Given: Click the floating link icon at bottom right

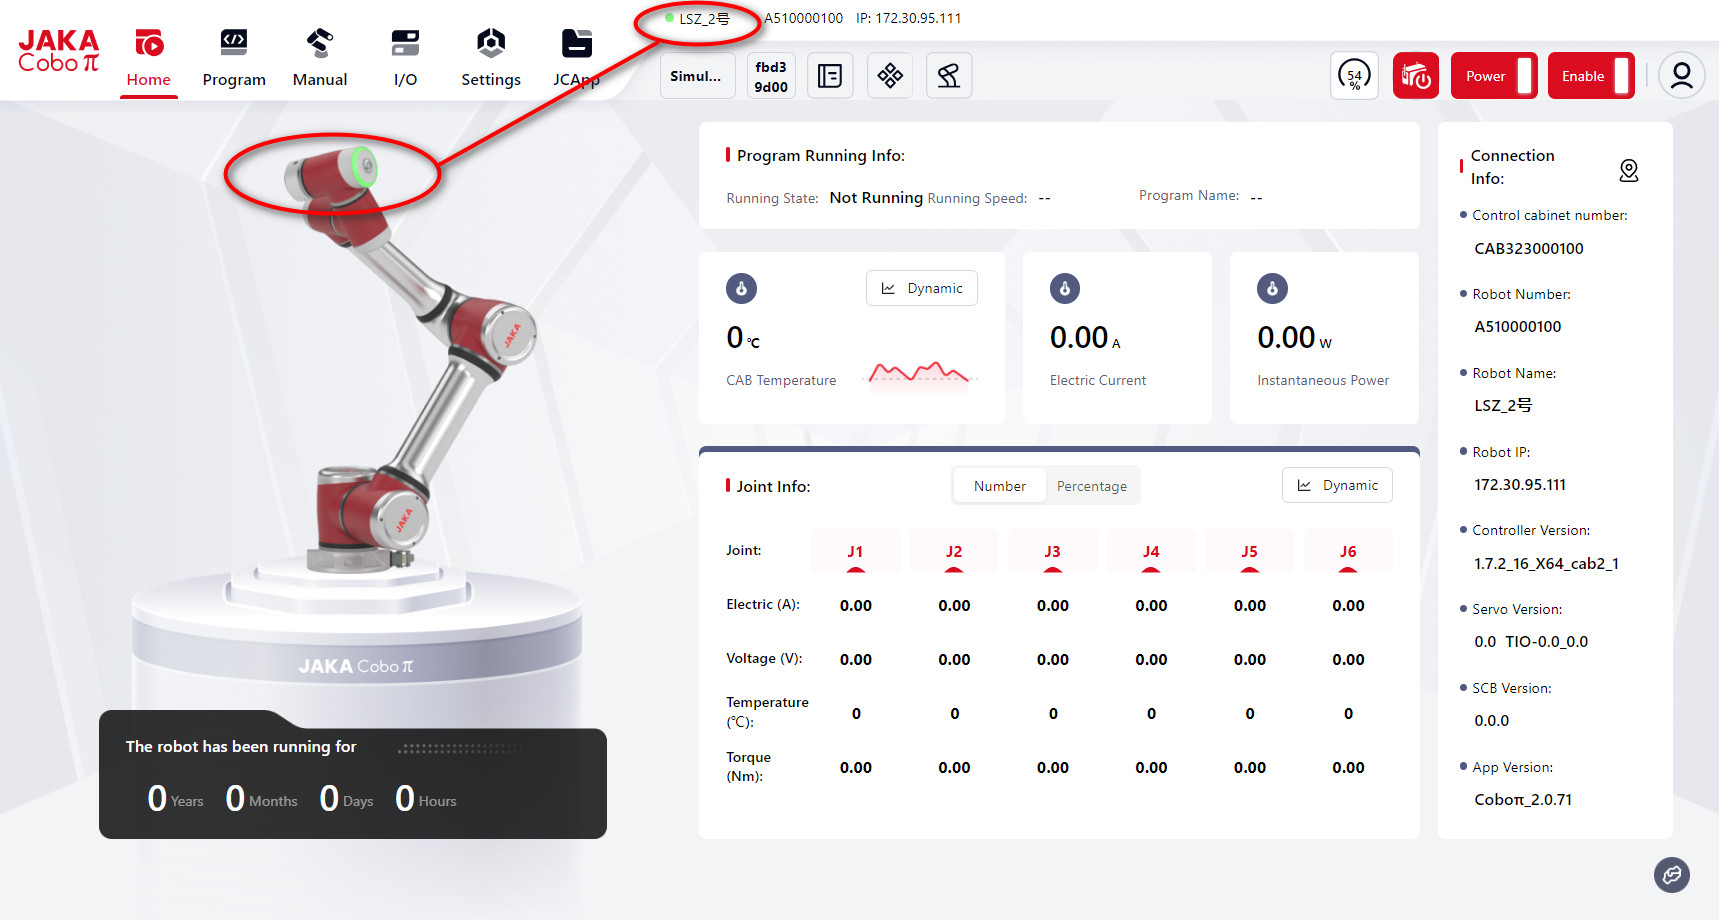Looking at the screenshot, I should point(1671,875).
